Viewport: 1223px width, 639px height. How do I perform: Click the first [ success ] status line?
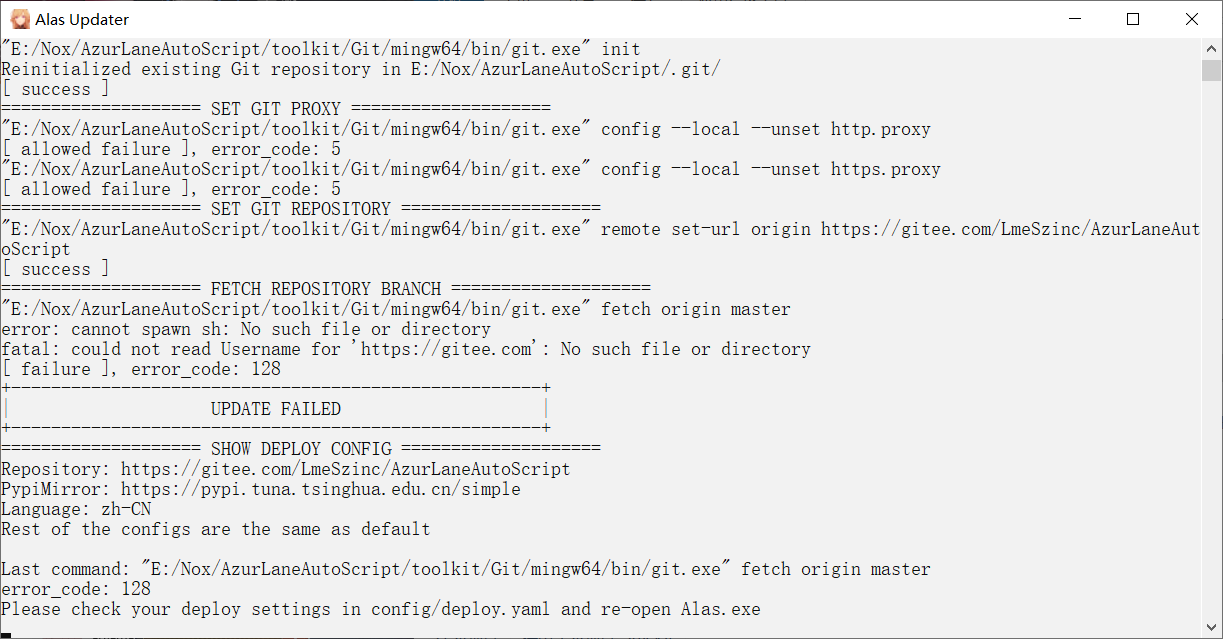pyautogui.click(x=55, y=88)
